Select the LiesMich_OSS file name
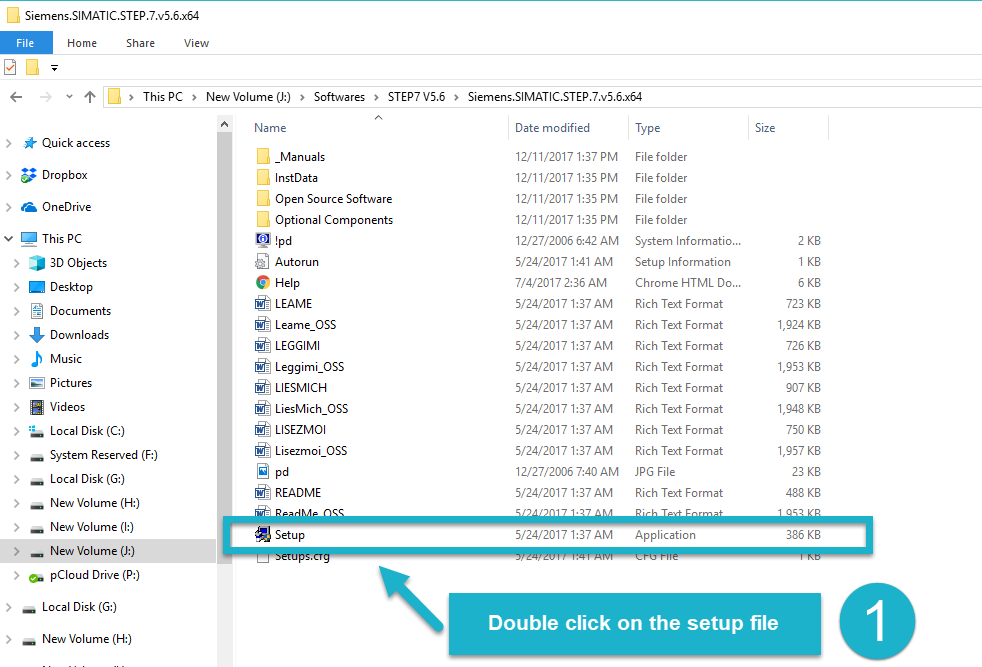The width and height of the screenshot is (982, 667). tap(311, 409)
